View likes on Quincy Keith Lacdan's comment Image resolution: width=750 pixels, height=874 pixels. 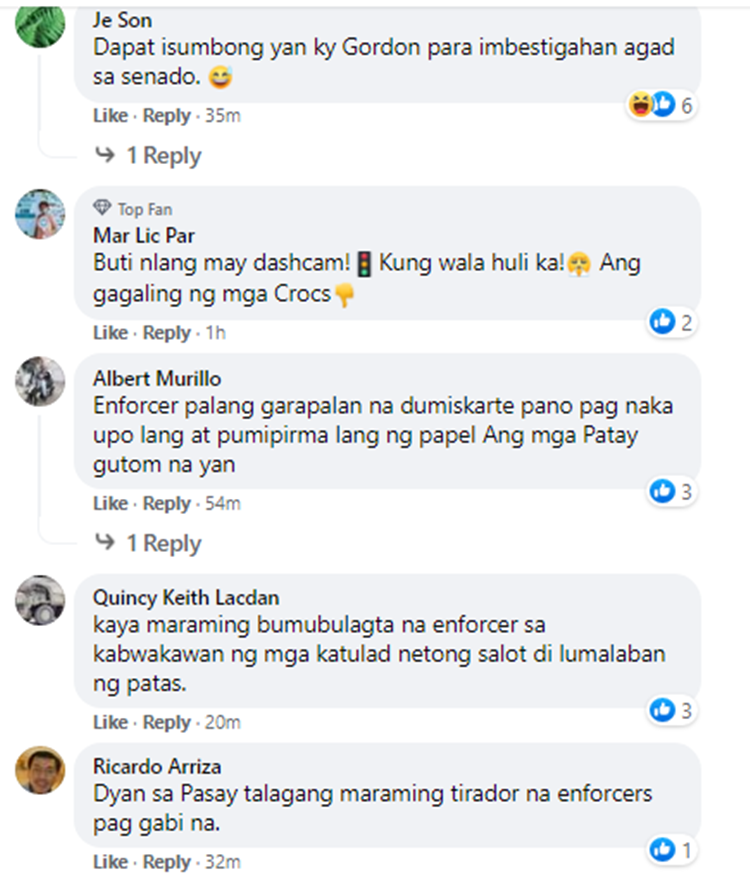[672, 710]
